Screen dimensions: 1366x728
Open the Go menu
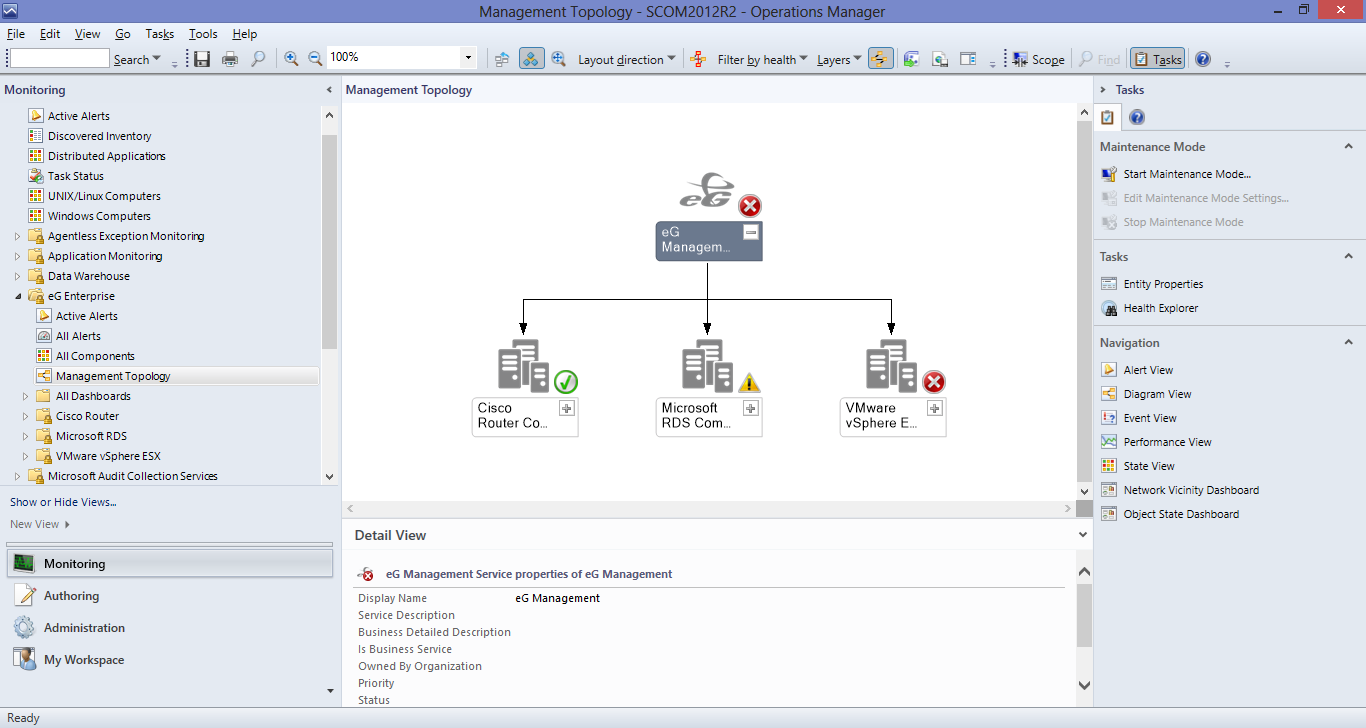click(123, 34)
